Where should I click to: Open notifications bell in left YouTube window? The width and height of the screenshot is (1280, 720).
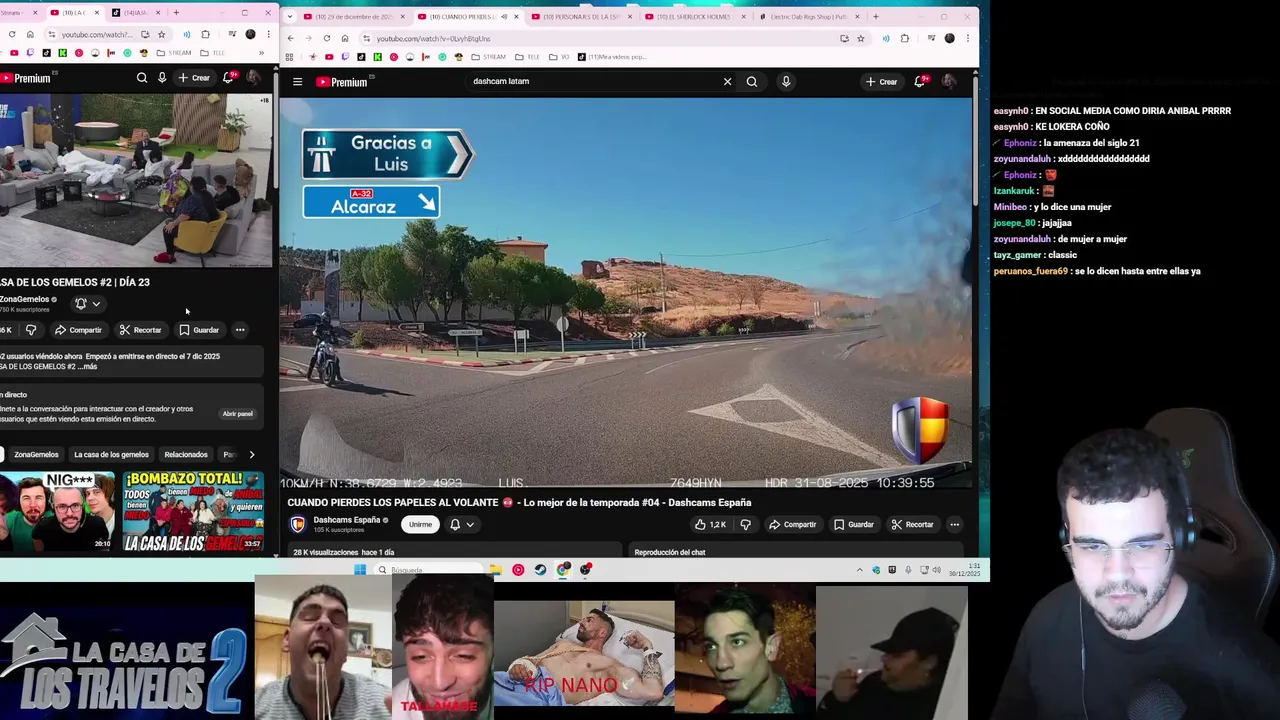[229, 78]
